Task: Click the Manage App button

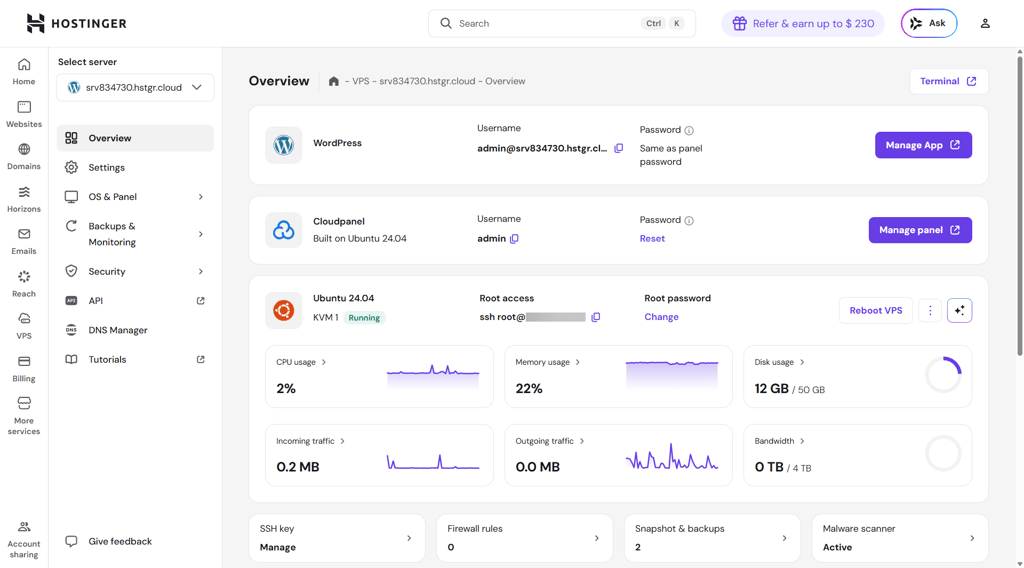Action: (x=923, y=145)
